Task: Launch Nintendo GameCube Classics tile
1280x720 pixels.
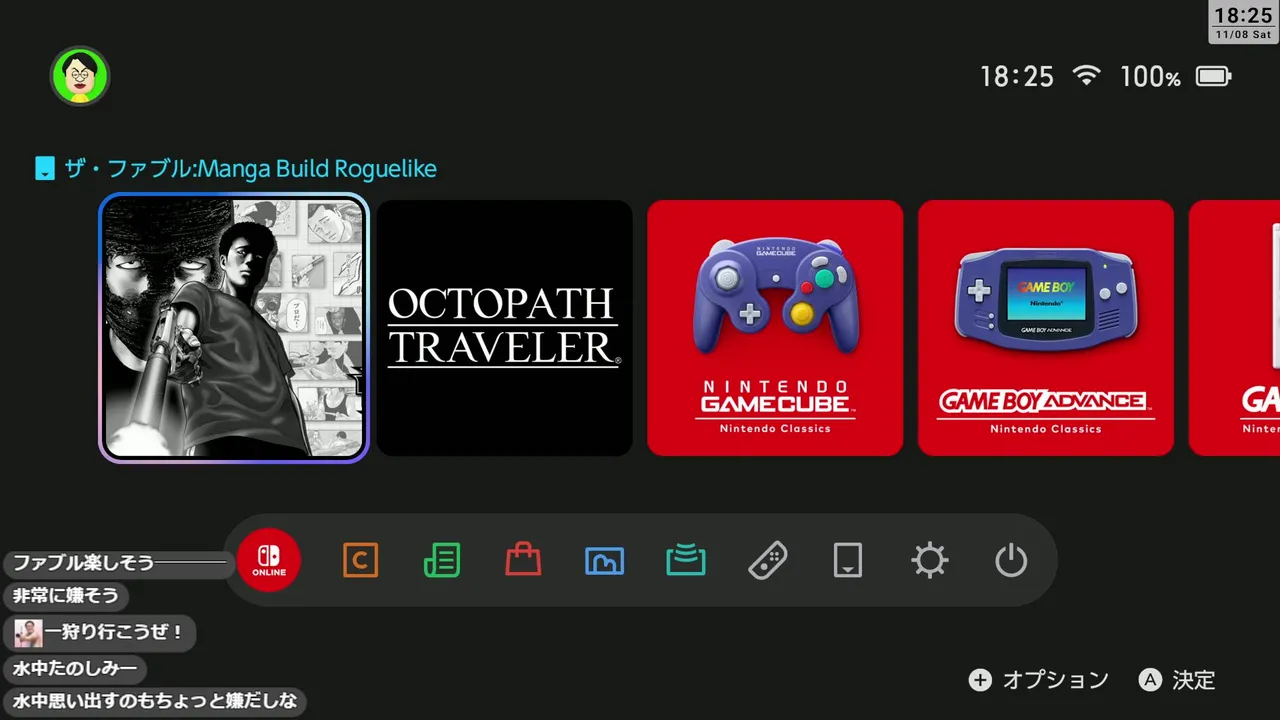Action: point(775,328)
